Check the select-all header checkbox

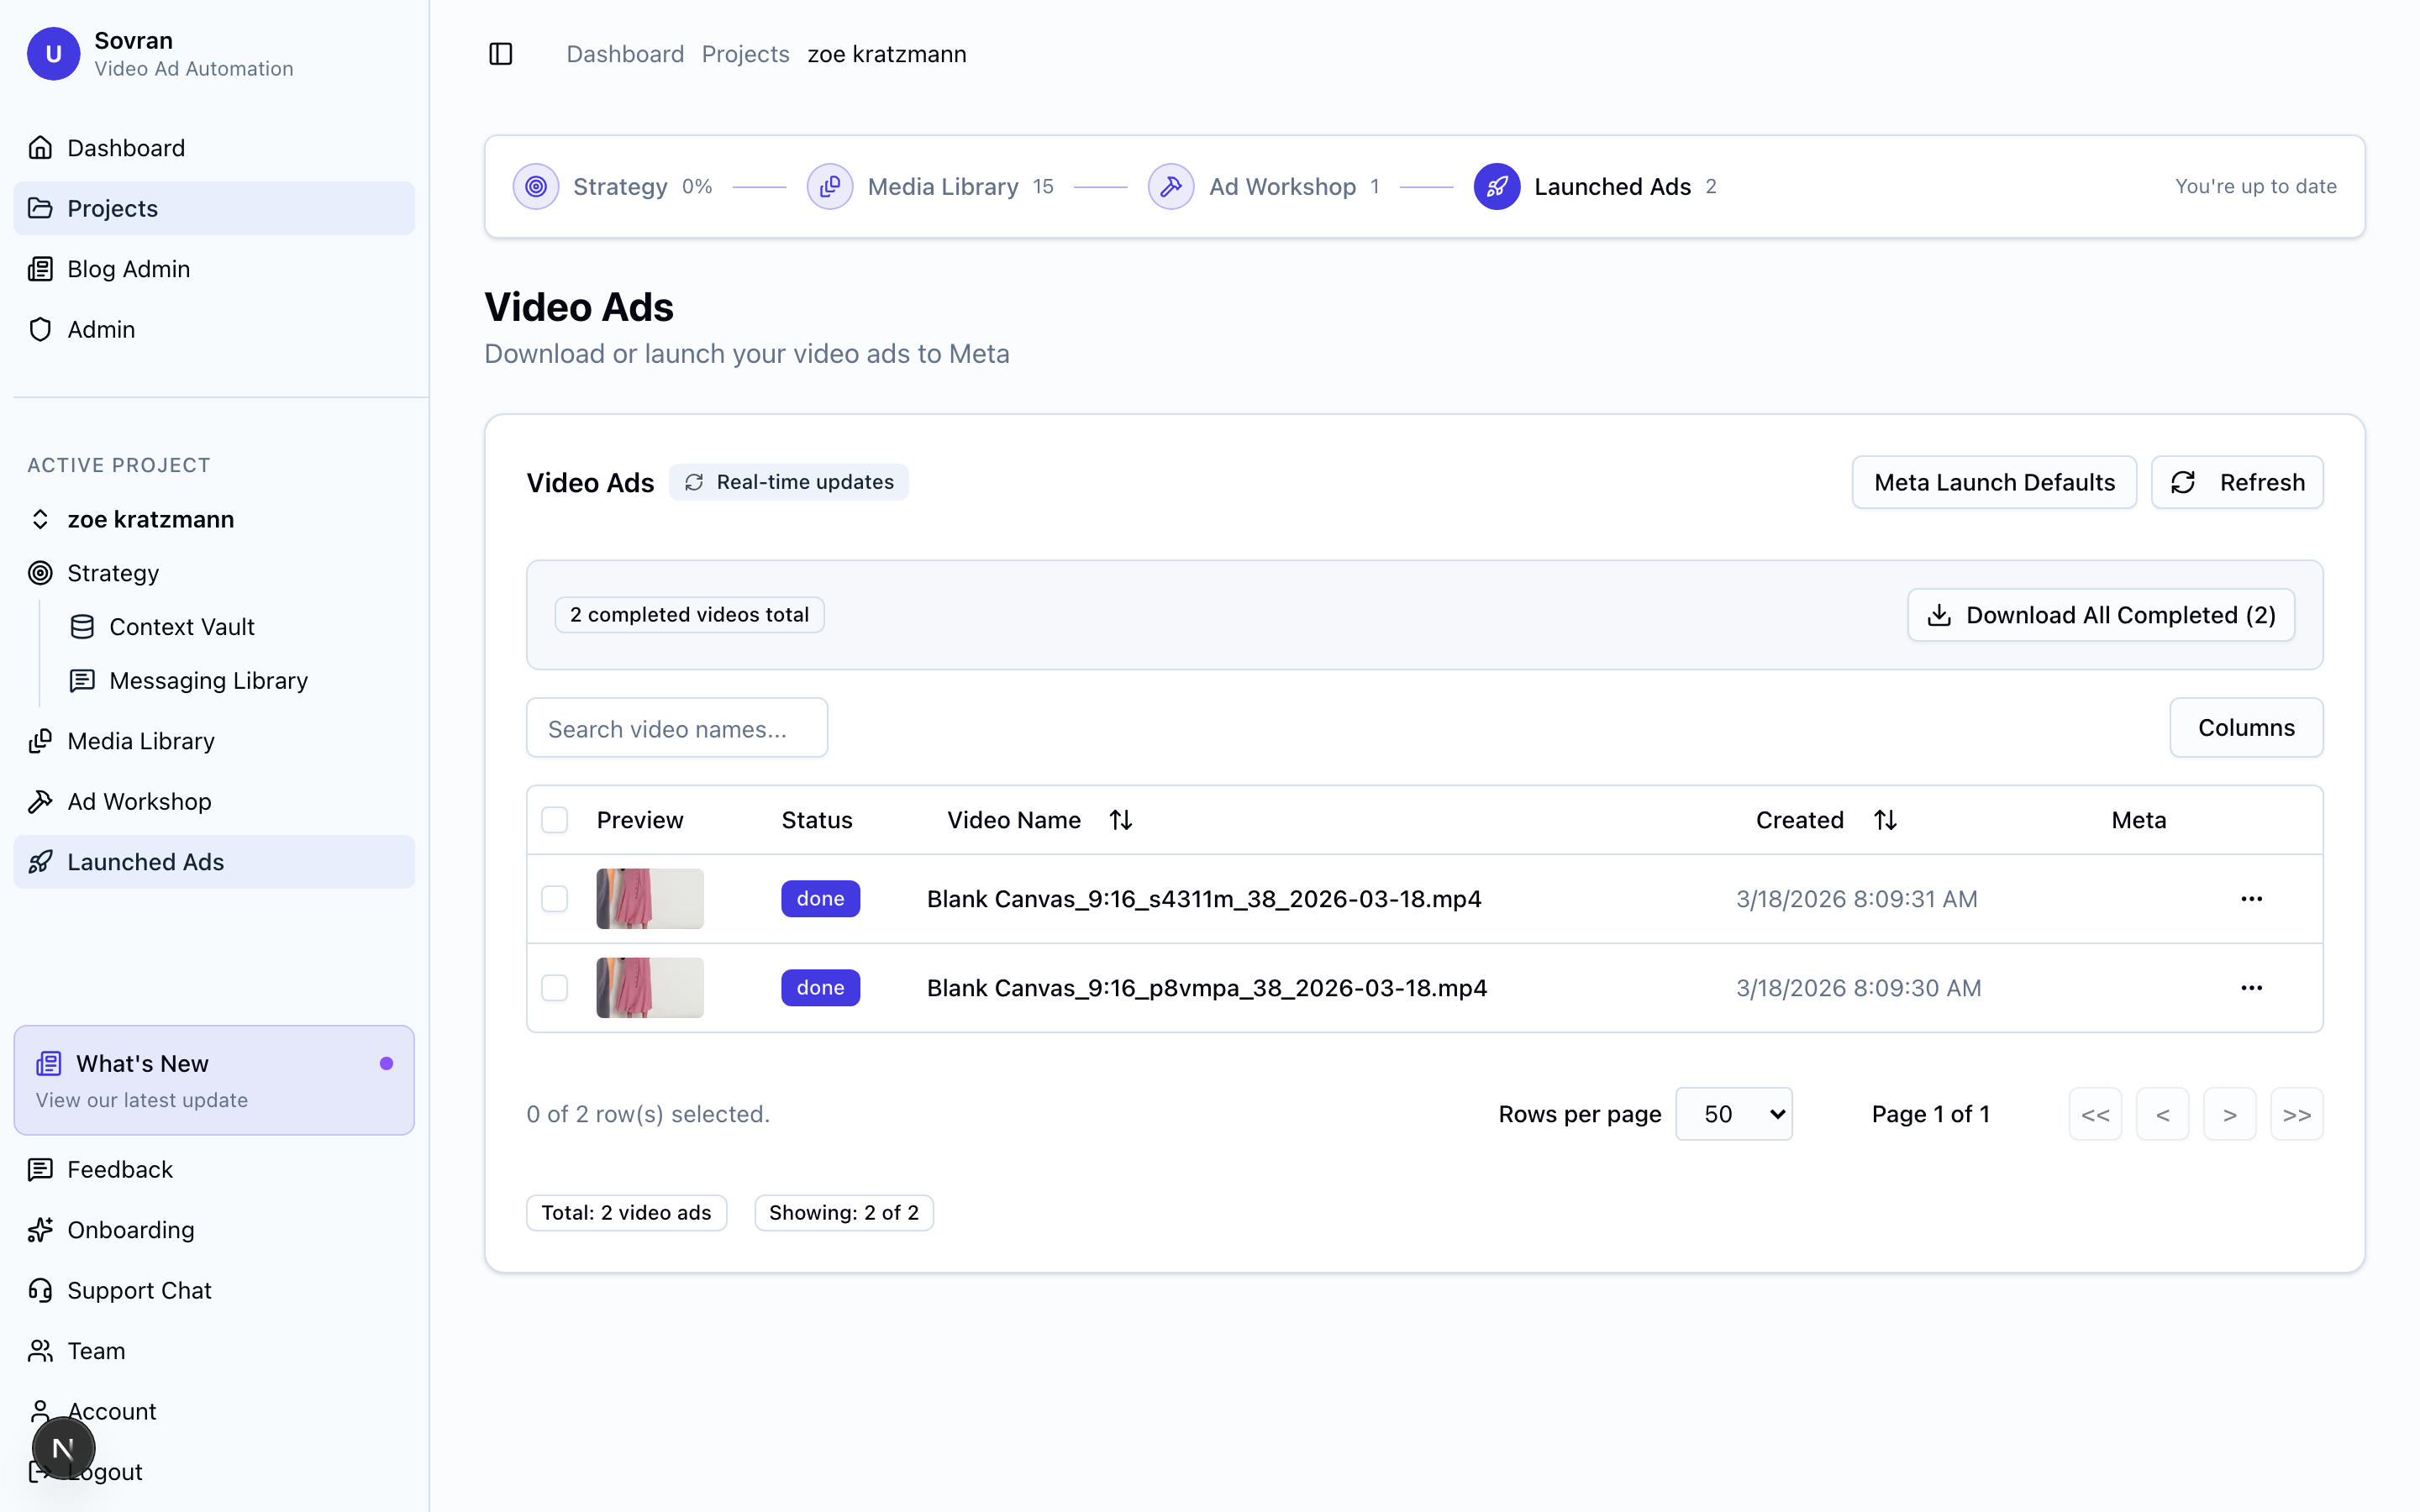554,820
